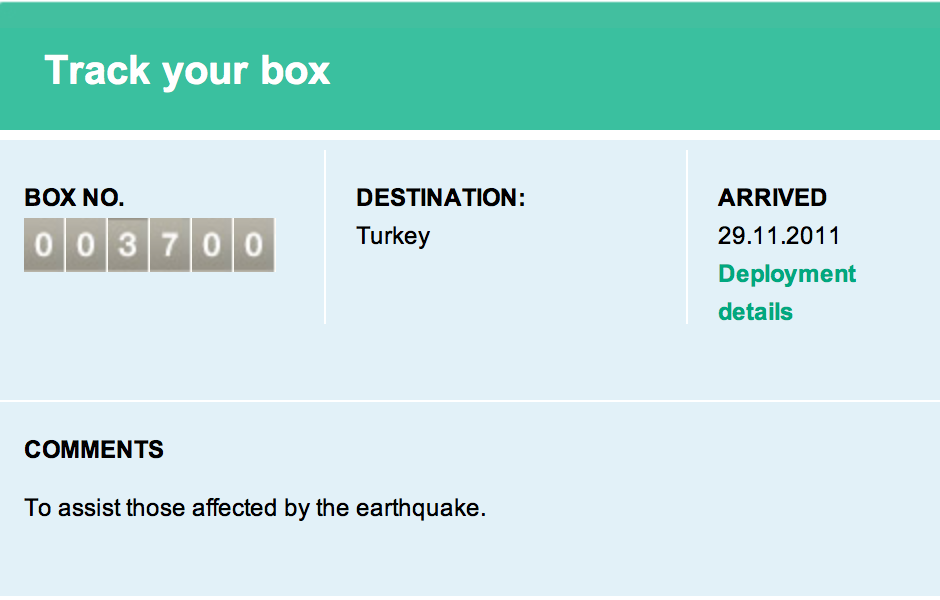
Task: Click the digit 3 tile in box number
Action: click(x=128, y=245)
